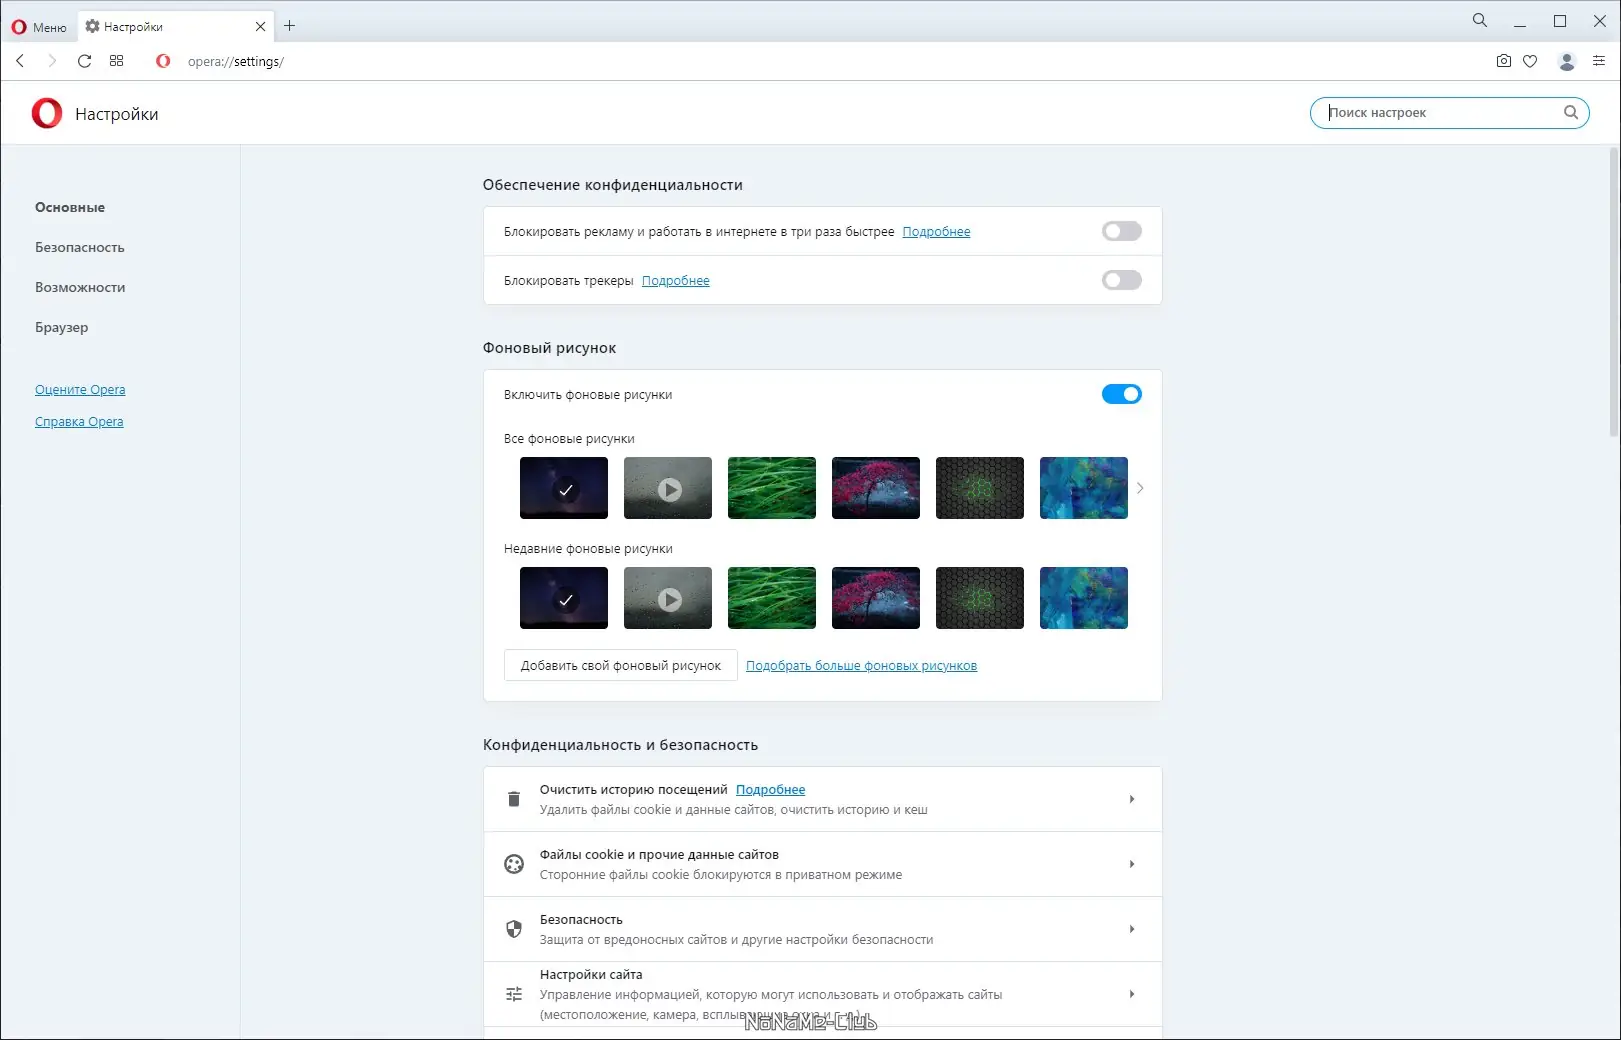Open Подробнее link about ad blocking
The height and width of the screenshot is (1040, 1621).
click(x=936, y=232)
